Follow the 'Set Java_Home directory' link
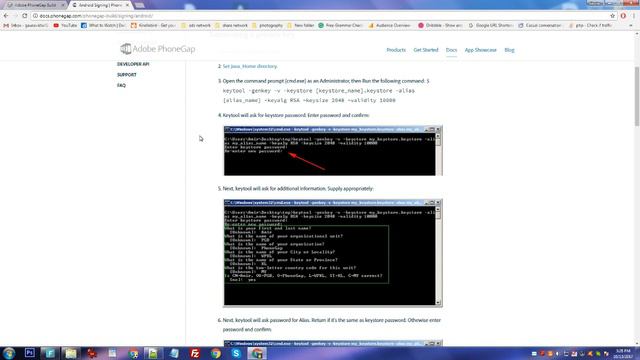 250,66
